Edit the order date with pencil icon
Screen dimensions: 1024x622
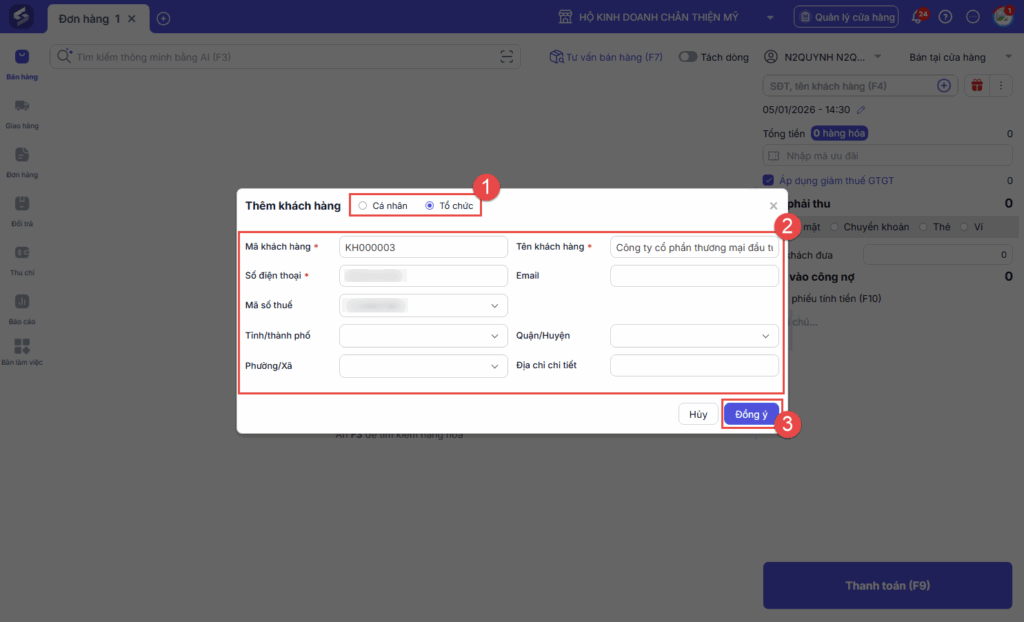pos(861,110)
